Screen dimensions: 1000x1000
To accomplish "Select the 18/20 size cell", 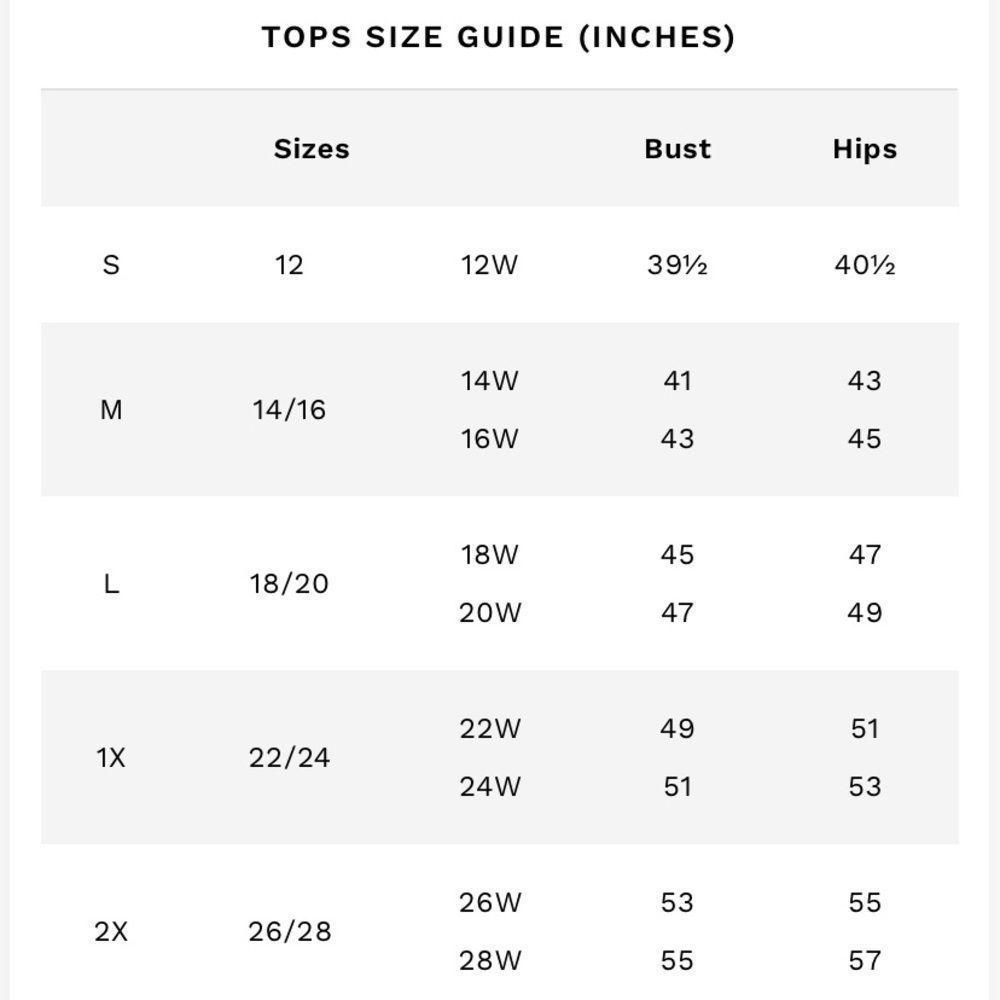I will 289,584.
